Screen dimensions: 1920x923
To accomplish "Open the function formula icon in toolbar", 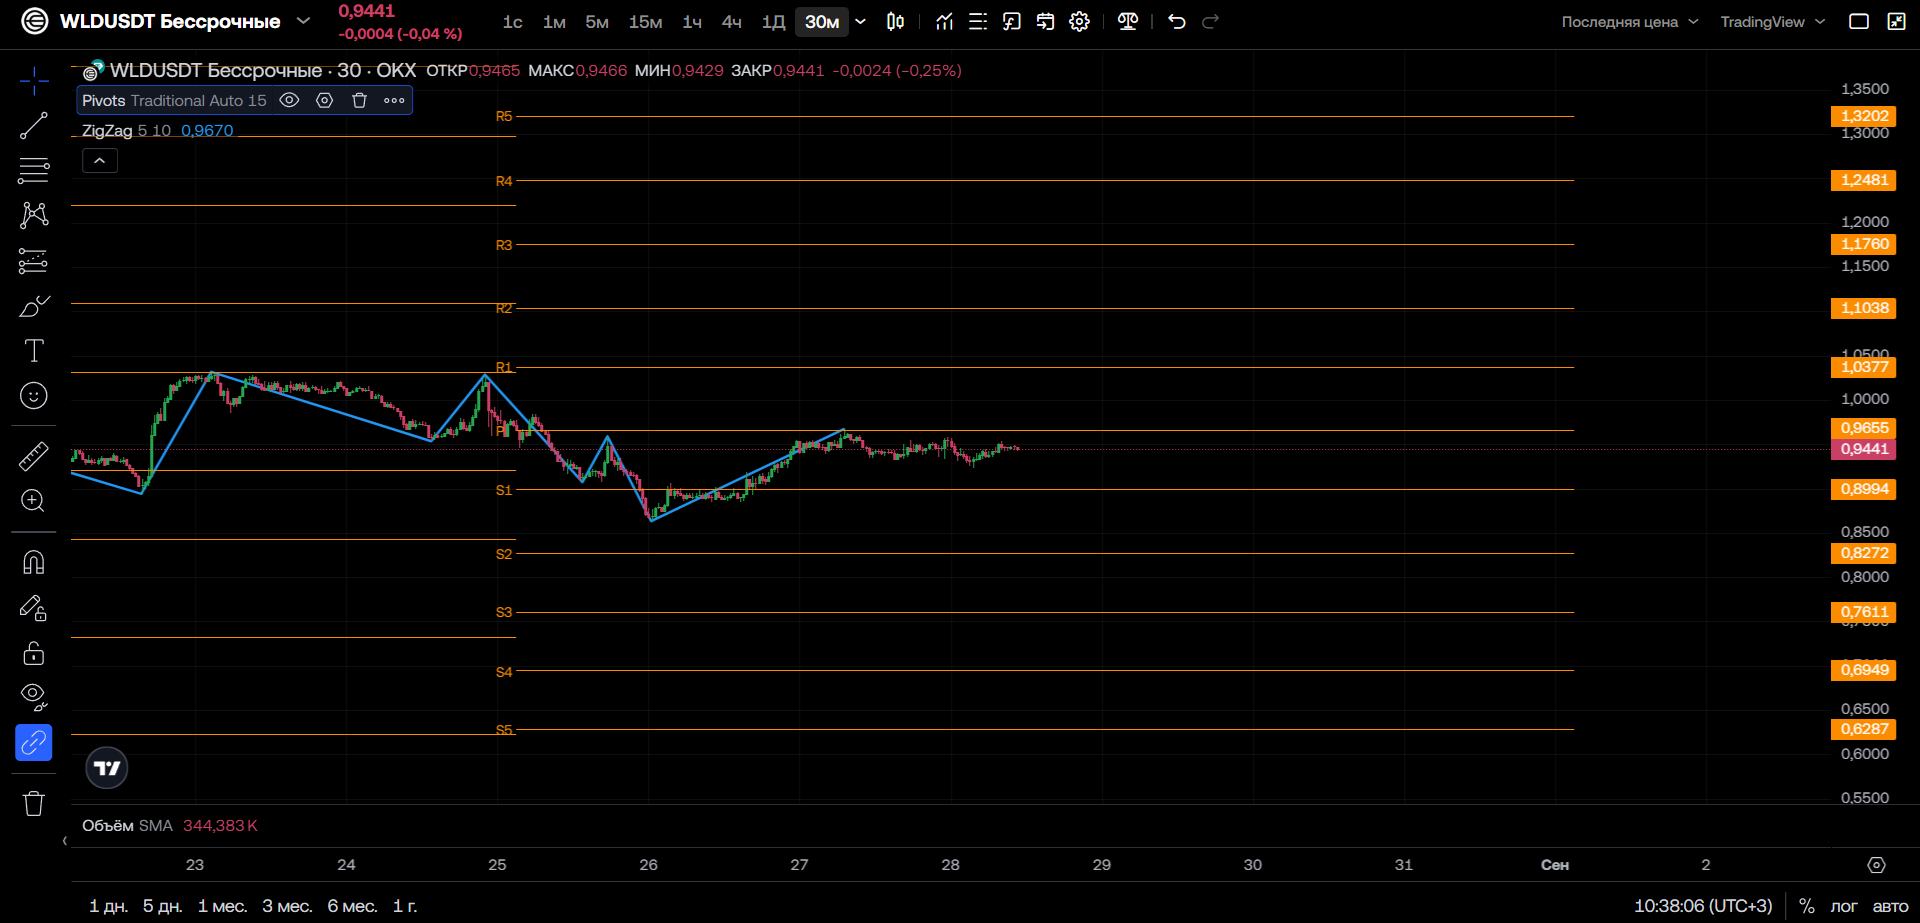I will pos(1012,22).
